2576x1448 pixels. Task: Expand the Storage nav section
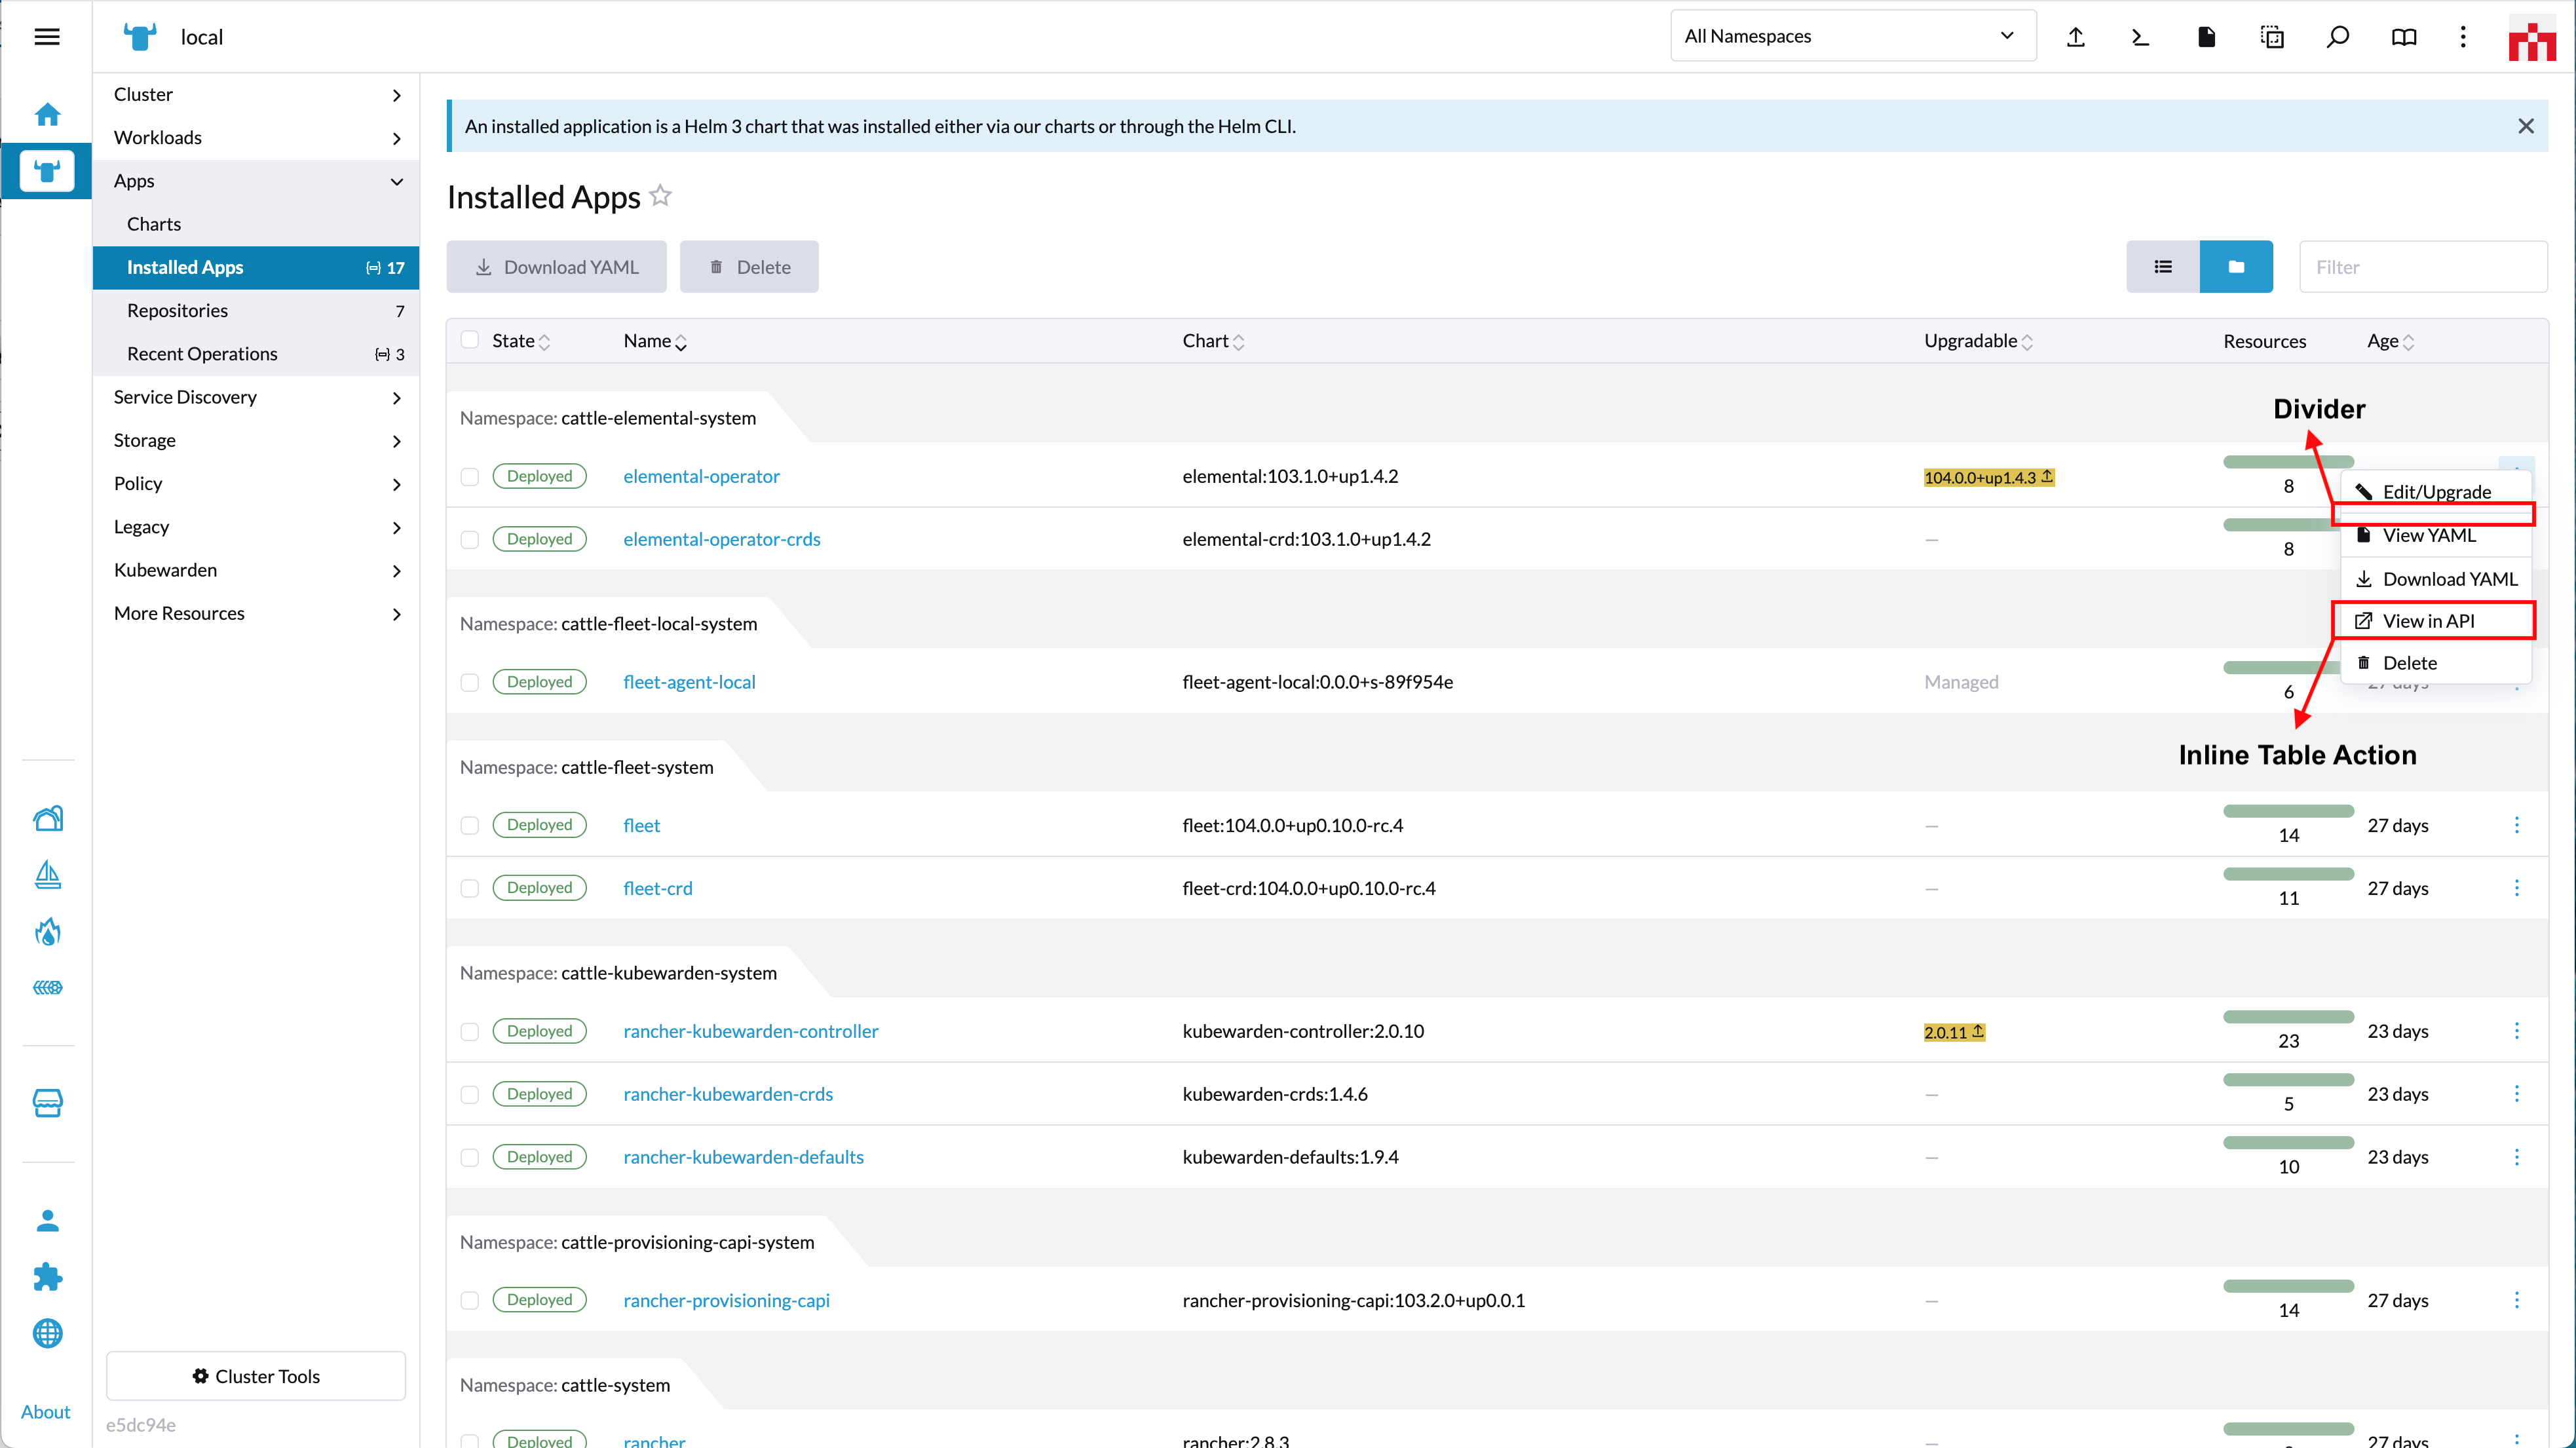[256, 440]
